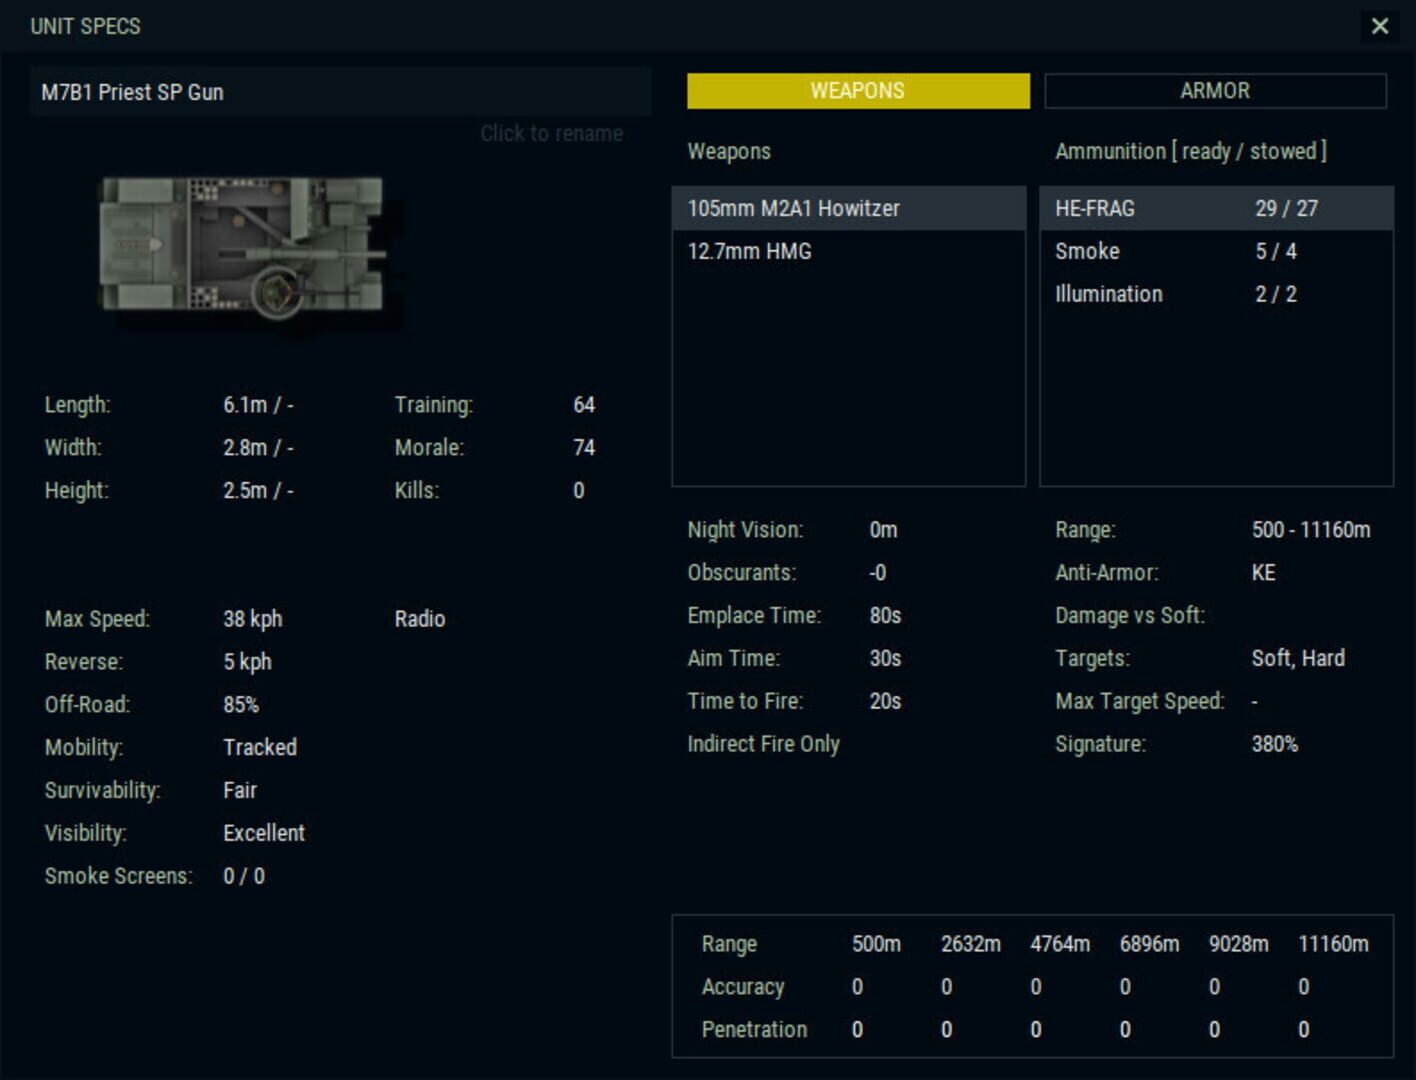The height and width of the screenshot is (1080, 1416).
Task: Click the Morale value of 74
Action: 585,448
